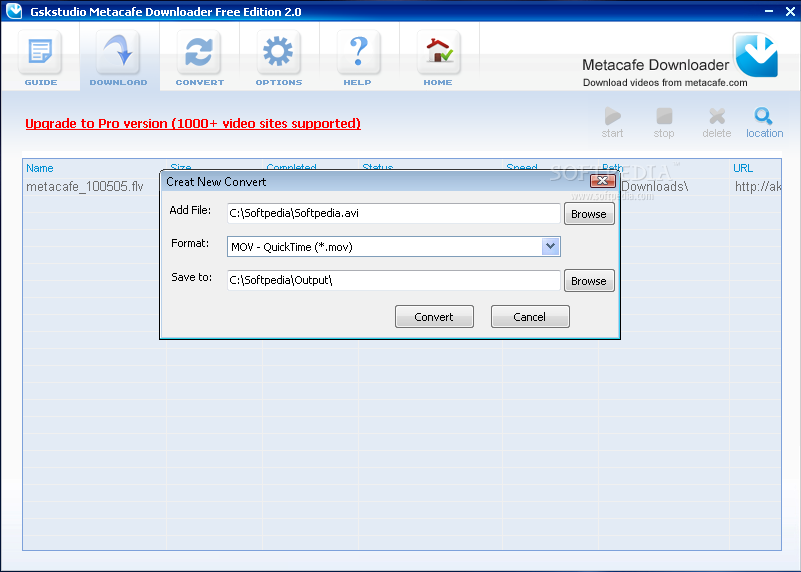
Task: Focus the Add File input field
Action: coord(393,213)
